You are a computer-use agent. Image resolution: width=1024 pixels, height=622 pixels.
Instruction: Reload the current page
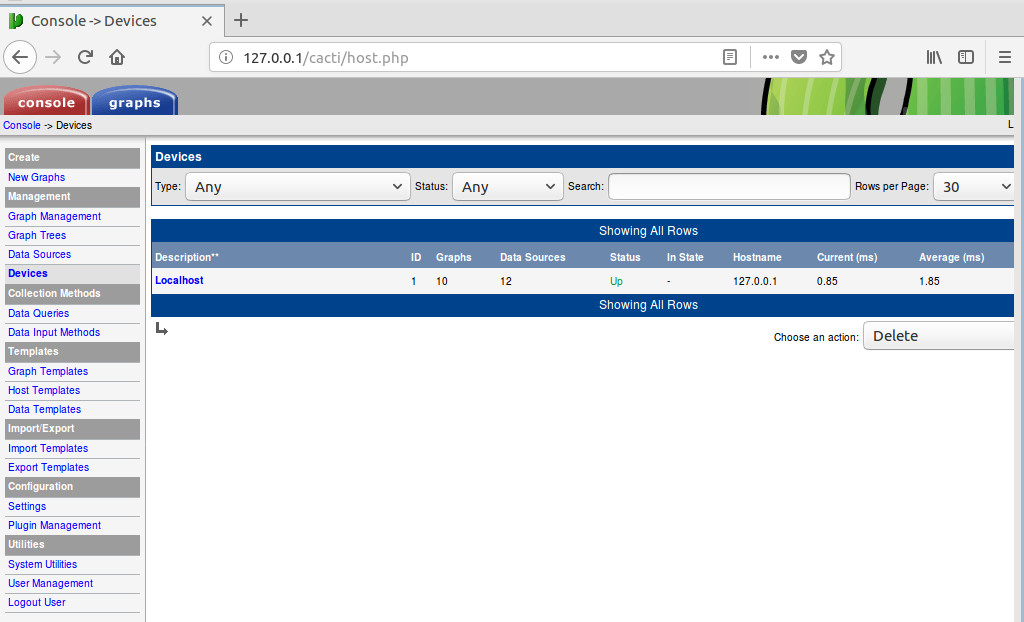(85, 57)
